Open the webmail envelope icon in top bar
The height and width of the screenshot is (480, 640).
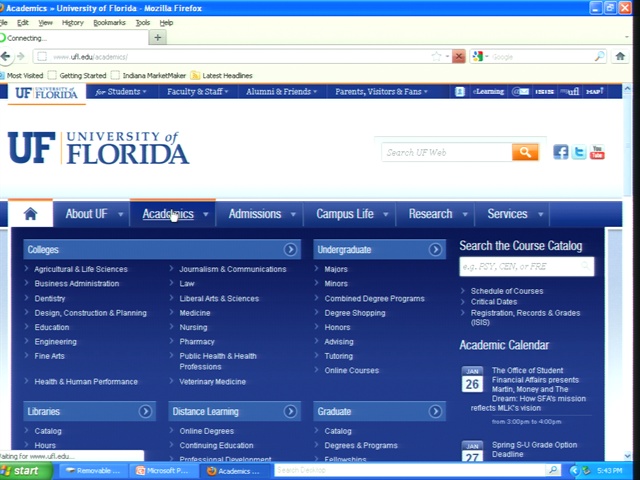tap(521, 91)
